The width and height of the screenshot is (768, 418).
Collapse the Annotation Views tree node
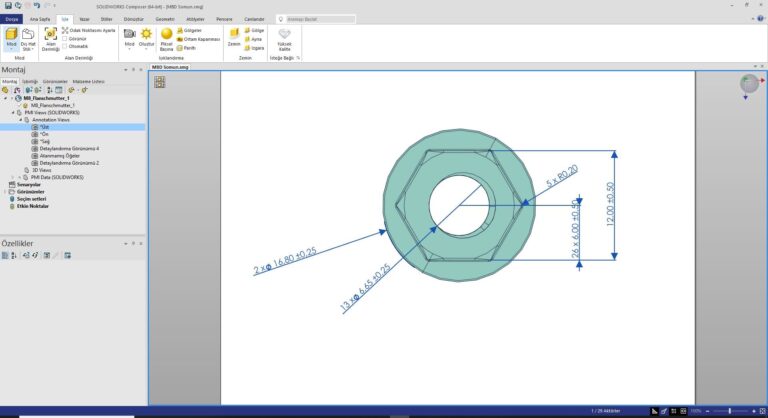(x=20, y=120)
